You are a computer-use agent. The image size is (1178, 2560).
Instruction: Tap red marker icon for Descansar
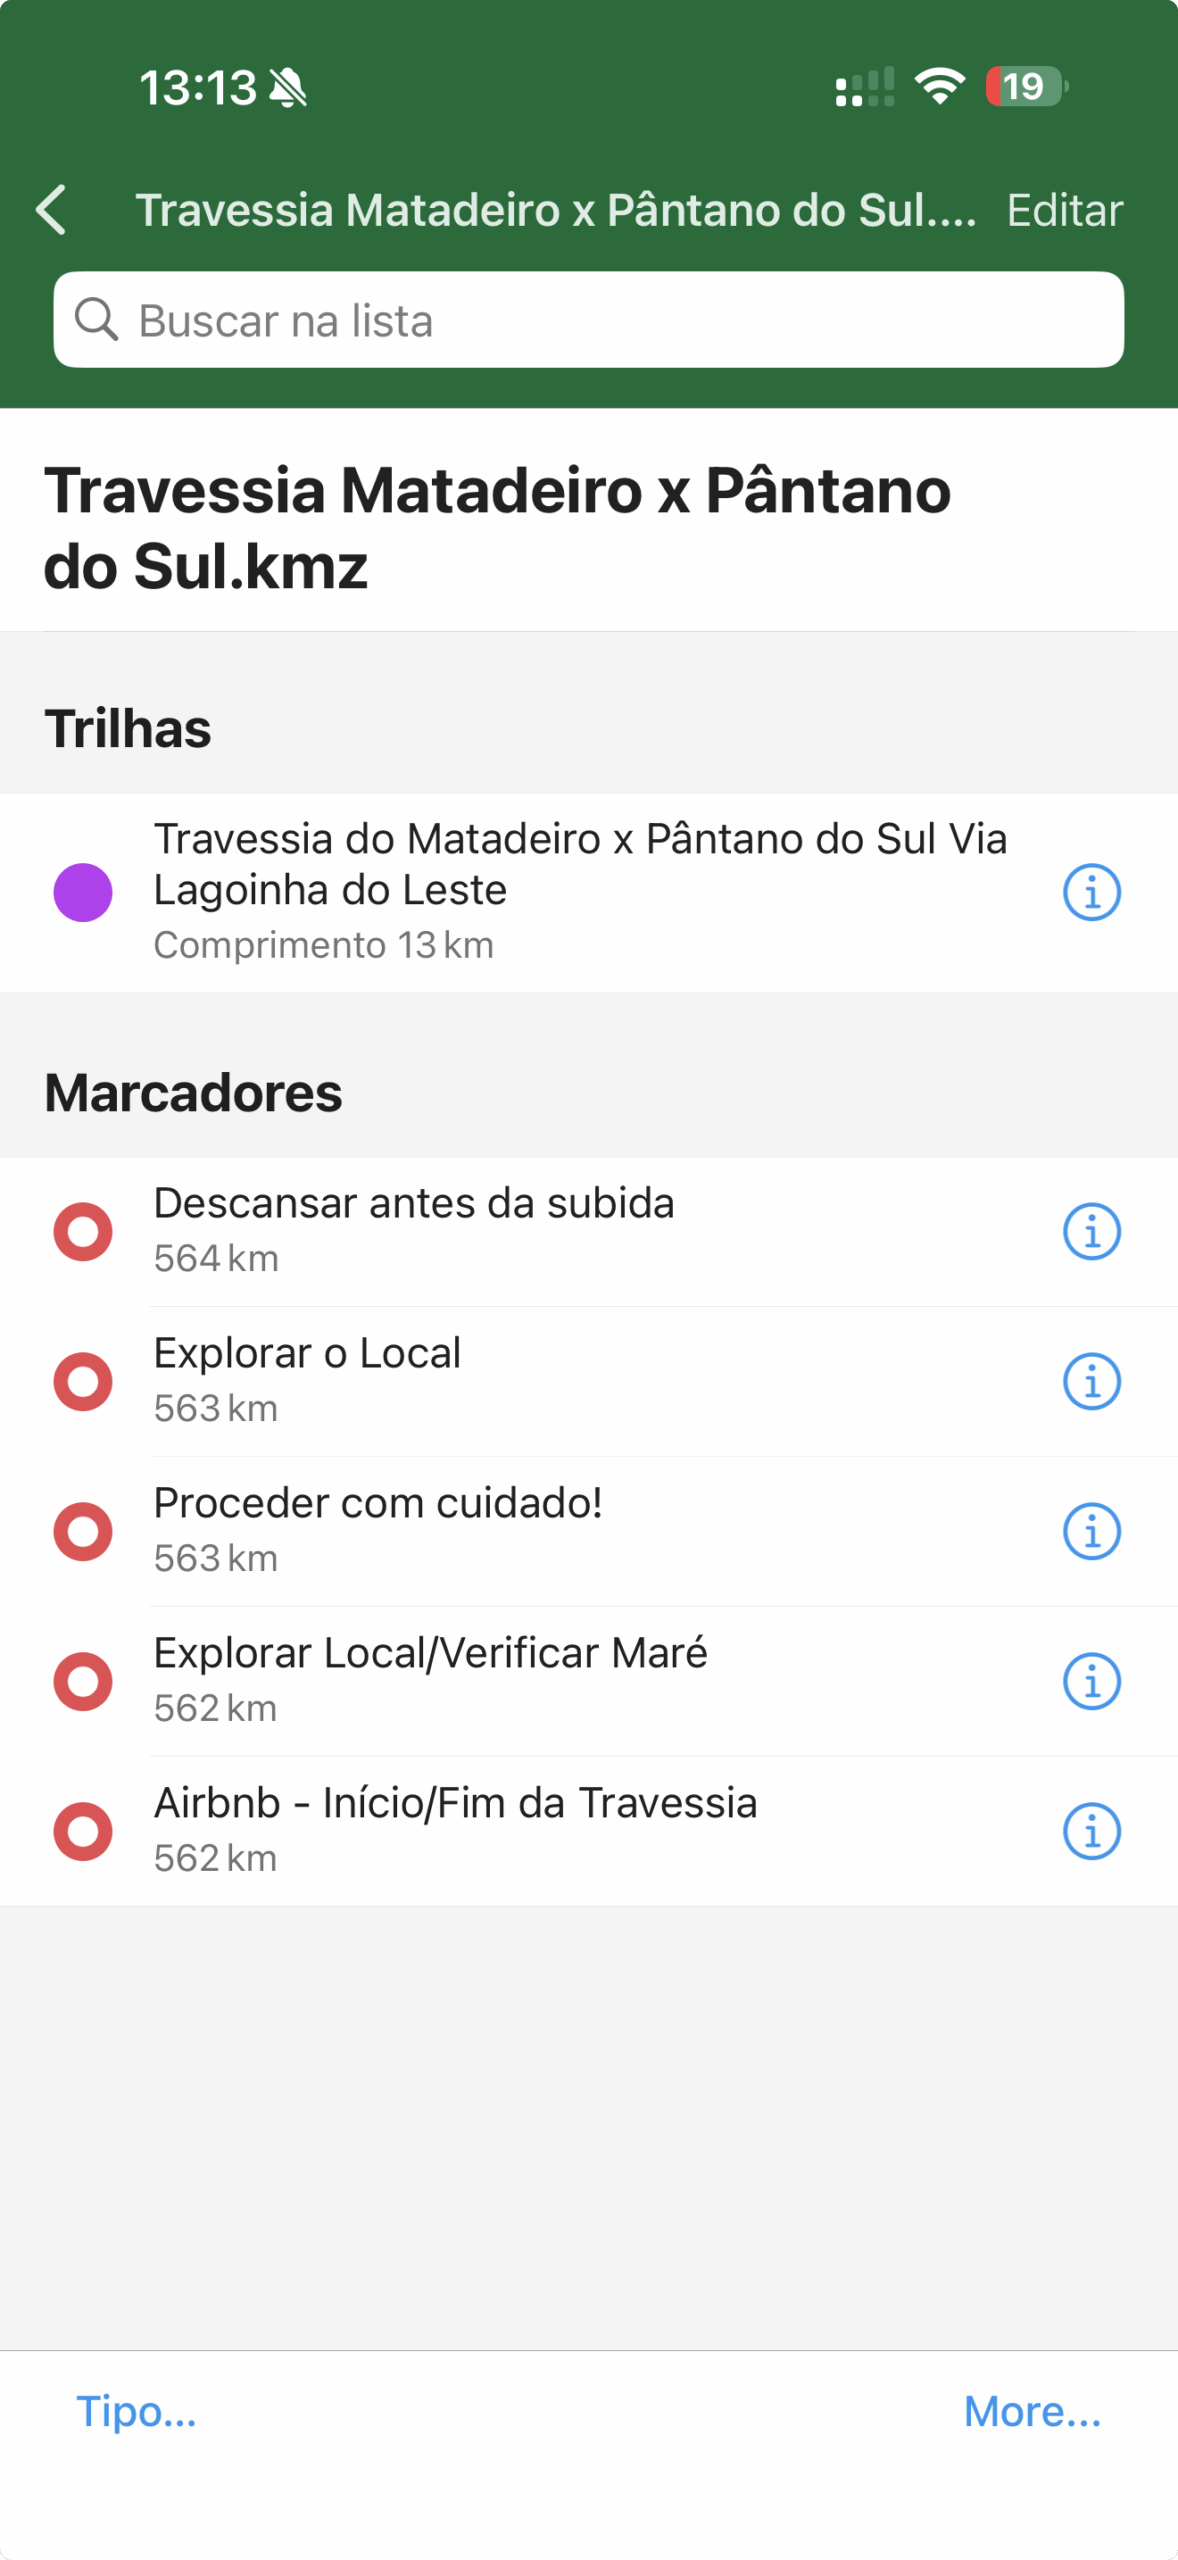tap(83, 1231)
